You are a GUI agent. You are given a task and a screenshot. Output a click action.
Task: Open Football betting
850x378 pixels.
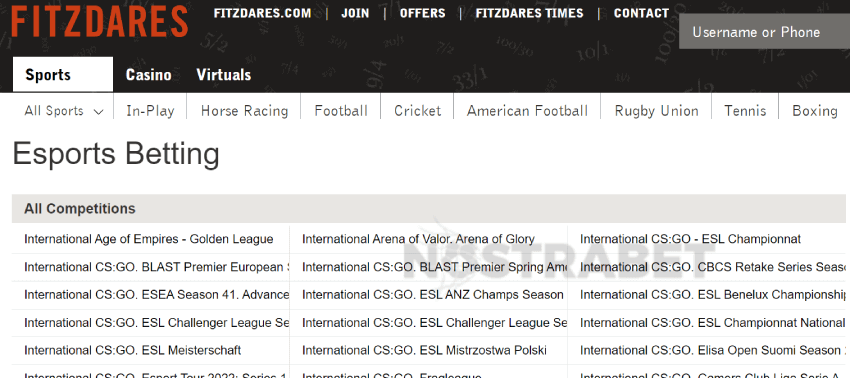tap(341, 111)
